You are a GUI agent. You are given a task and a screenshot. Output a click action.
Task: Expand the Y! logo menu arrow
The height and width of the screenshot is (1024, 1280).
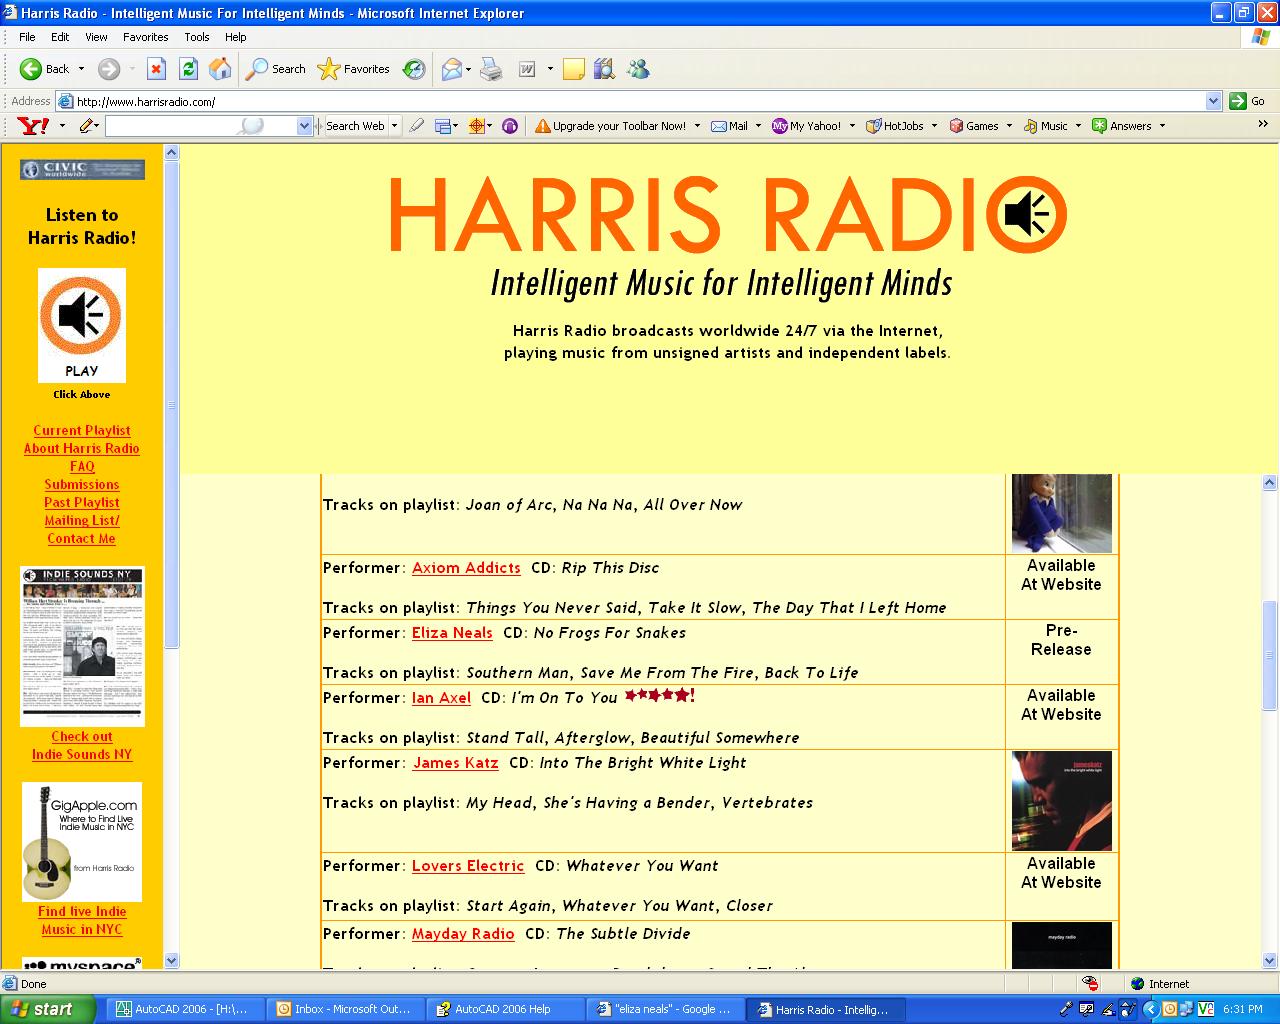[62, 126]
